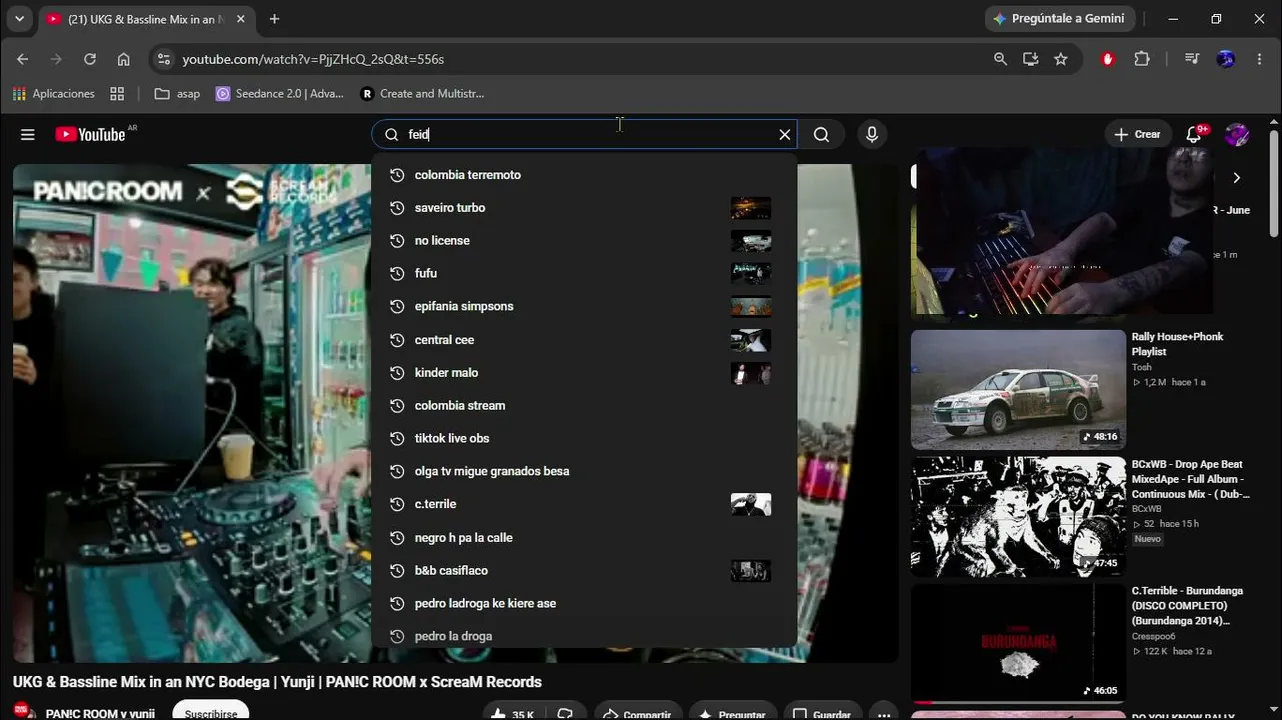Open the red extension icon
The width and height of the screenshot is (1282, 720).
coord(1108,59)
